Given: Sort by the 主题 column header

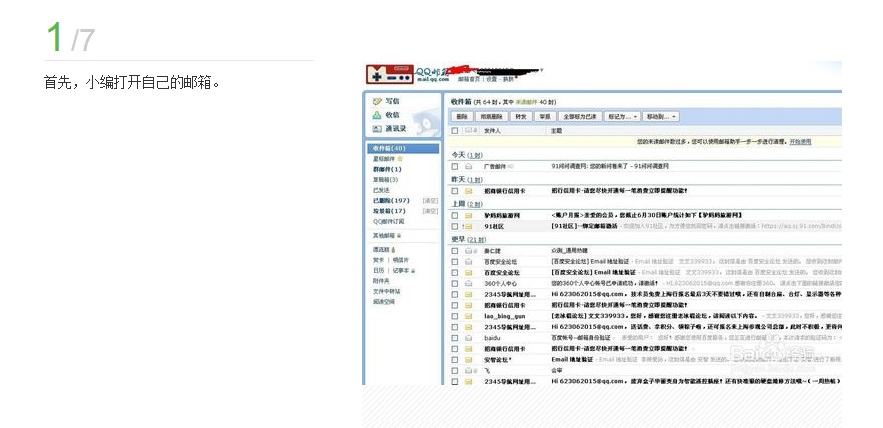Looking at the screenshot, I should point(556,131).
